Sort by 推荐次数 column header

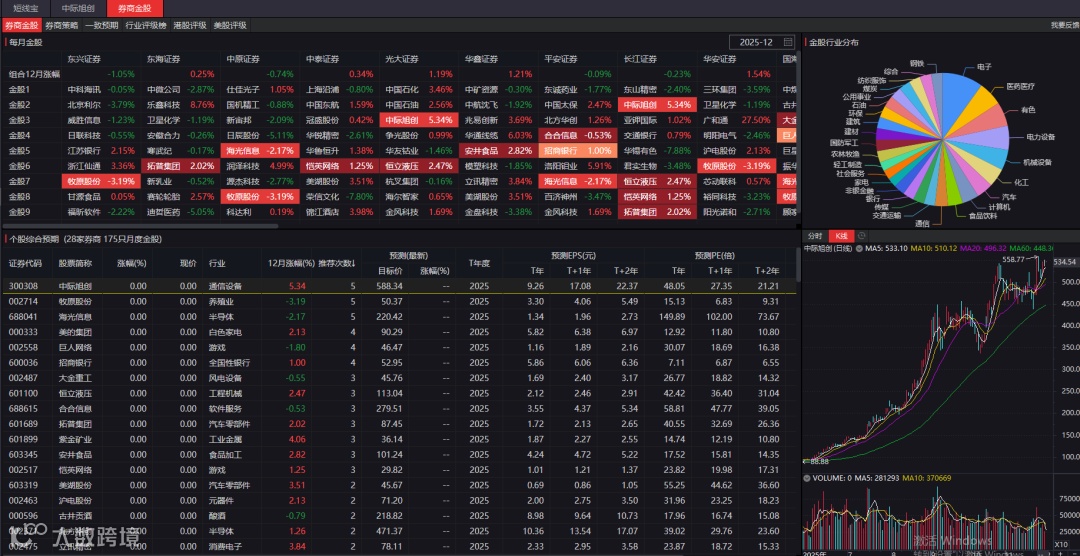(337, 263)
